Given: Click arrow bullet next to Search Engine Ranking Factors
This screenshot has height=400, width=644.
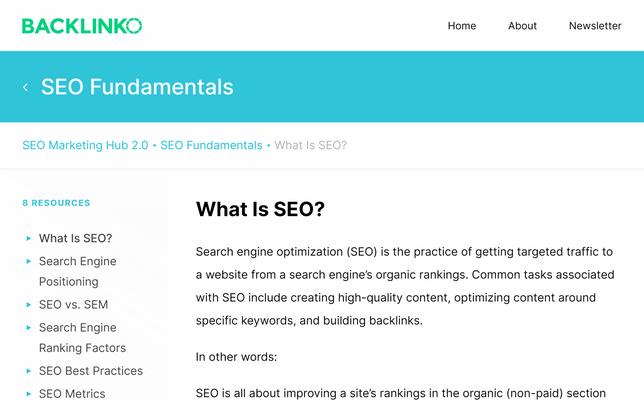Looking at the screenshot, I should (x=29, y=327).
